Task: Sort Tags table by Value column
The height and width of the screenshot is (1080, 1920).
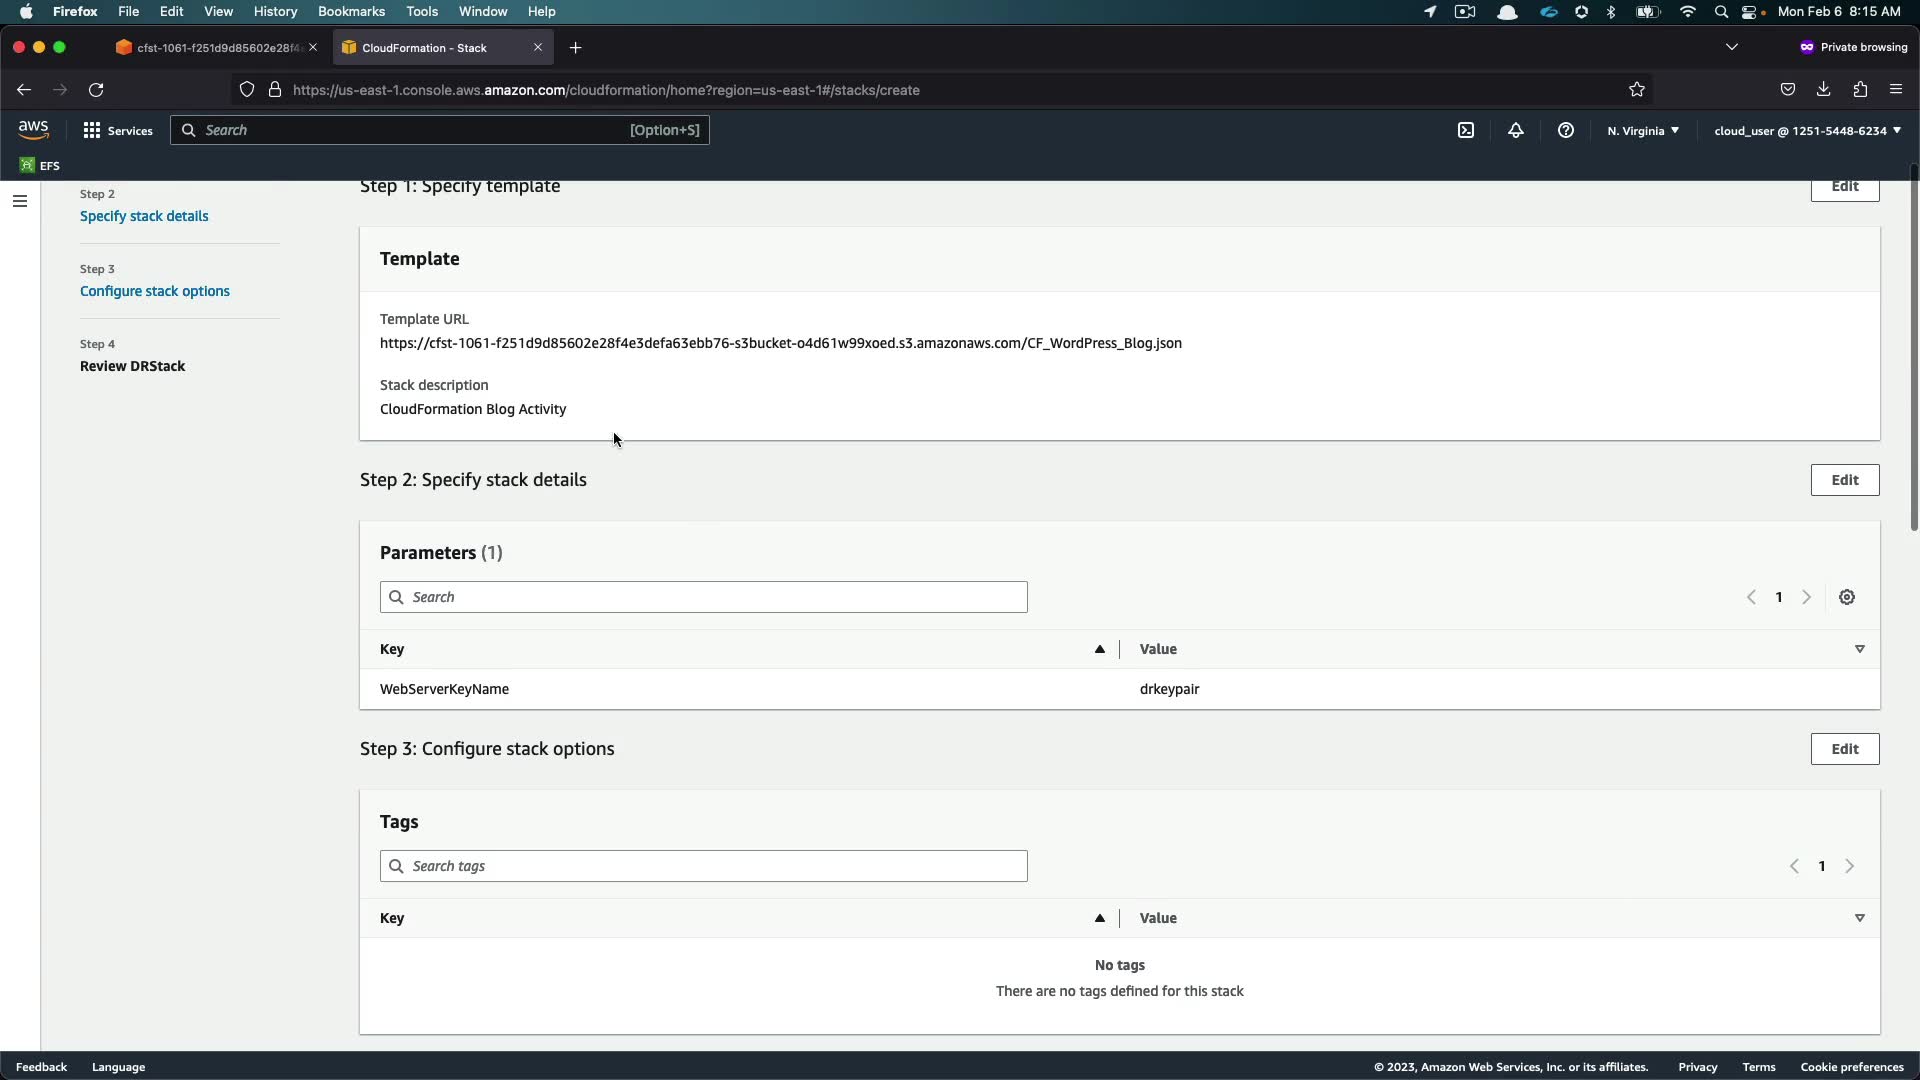Action: coord(1859,918)
